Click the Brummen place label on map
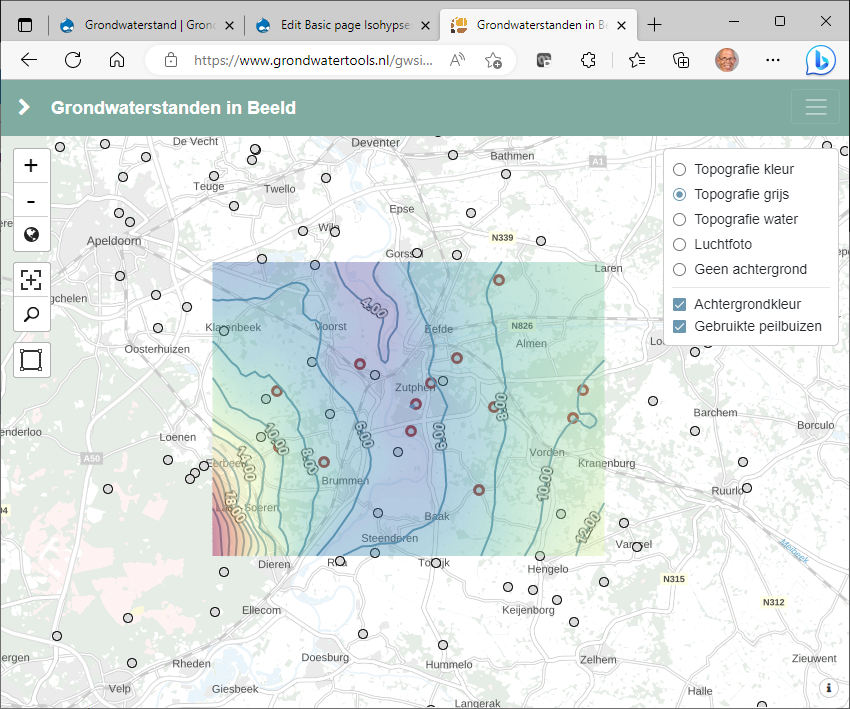 (x=345, y=481)
